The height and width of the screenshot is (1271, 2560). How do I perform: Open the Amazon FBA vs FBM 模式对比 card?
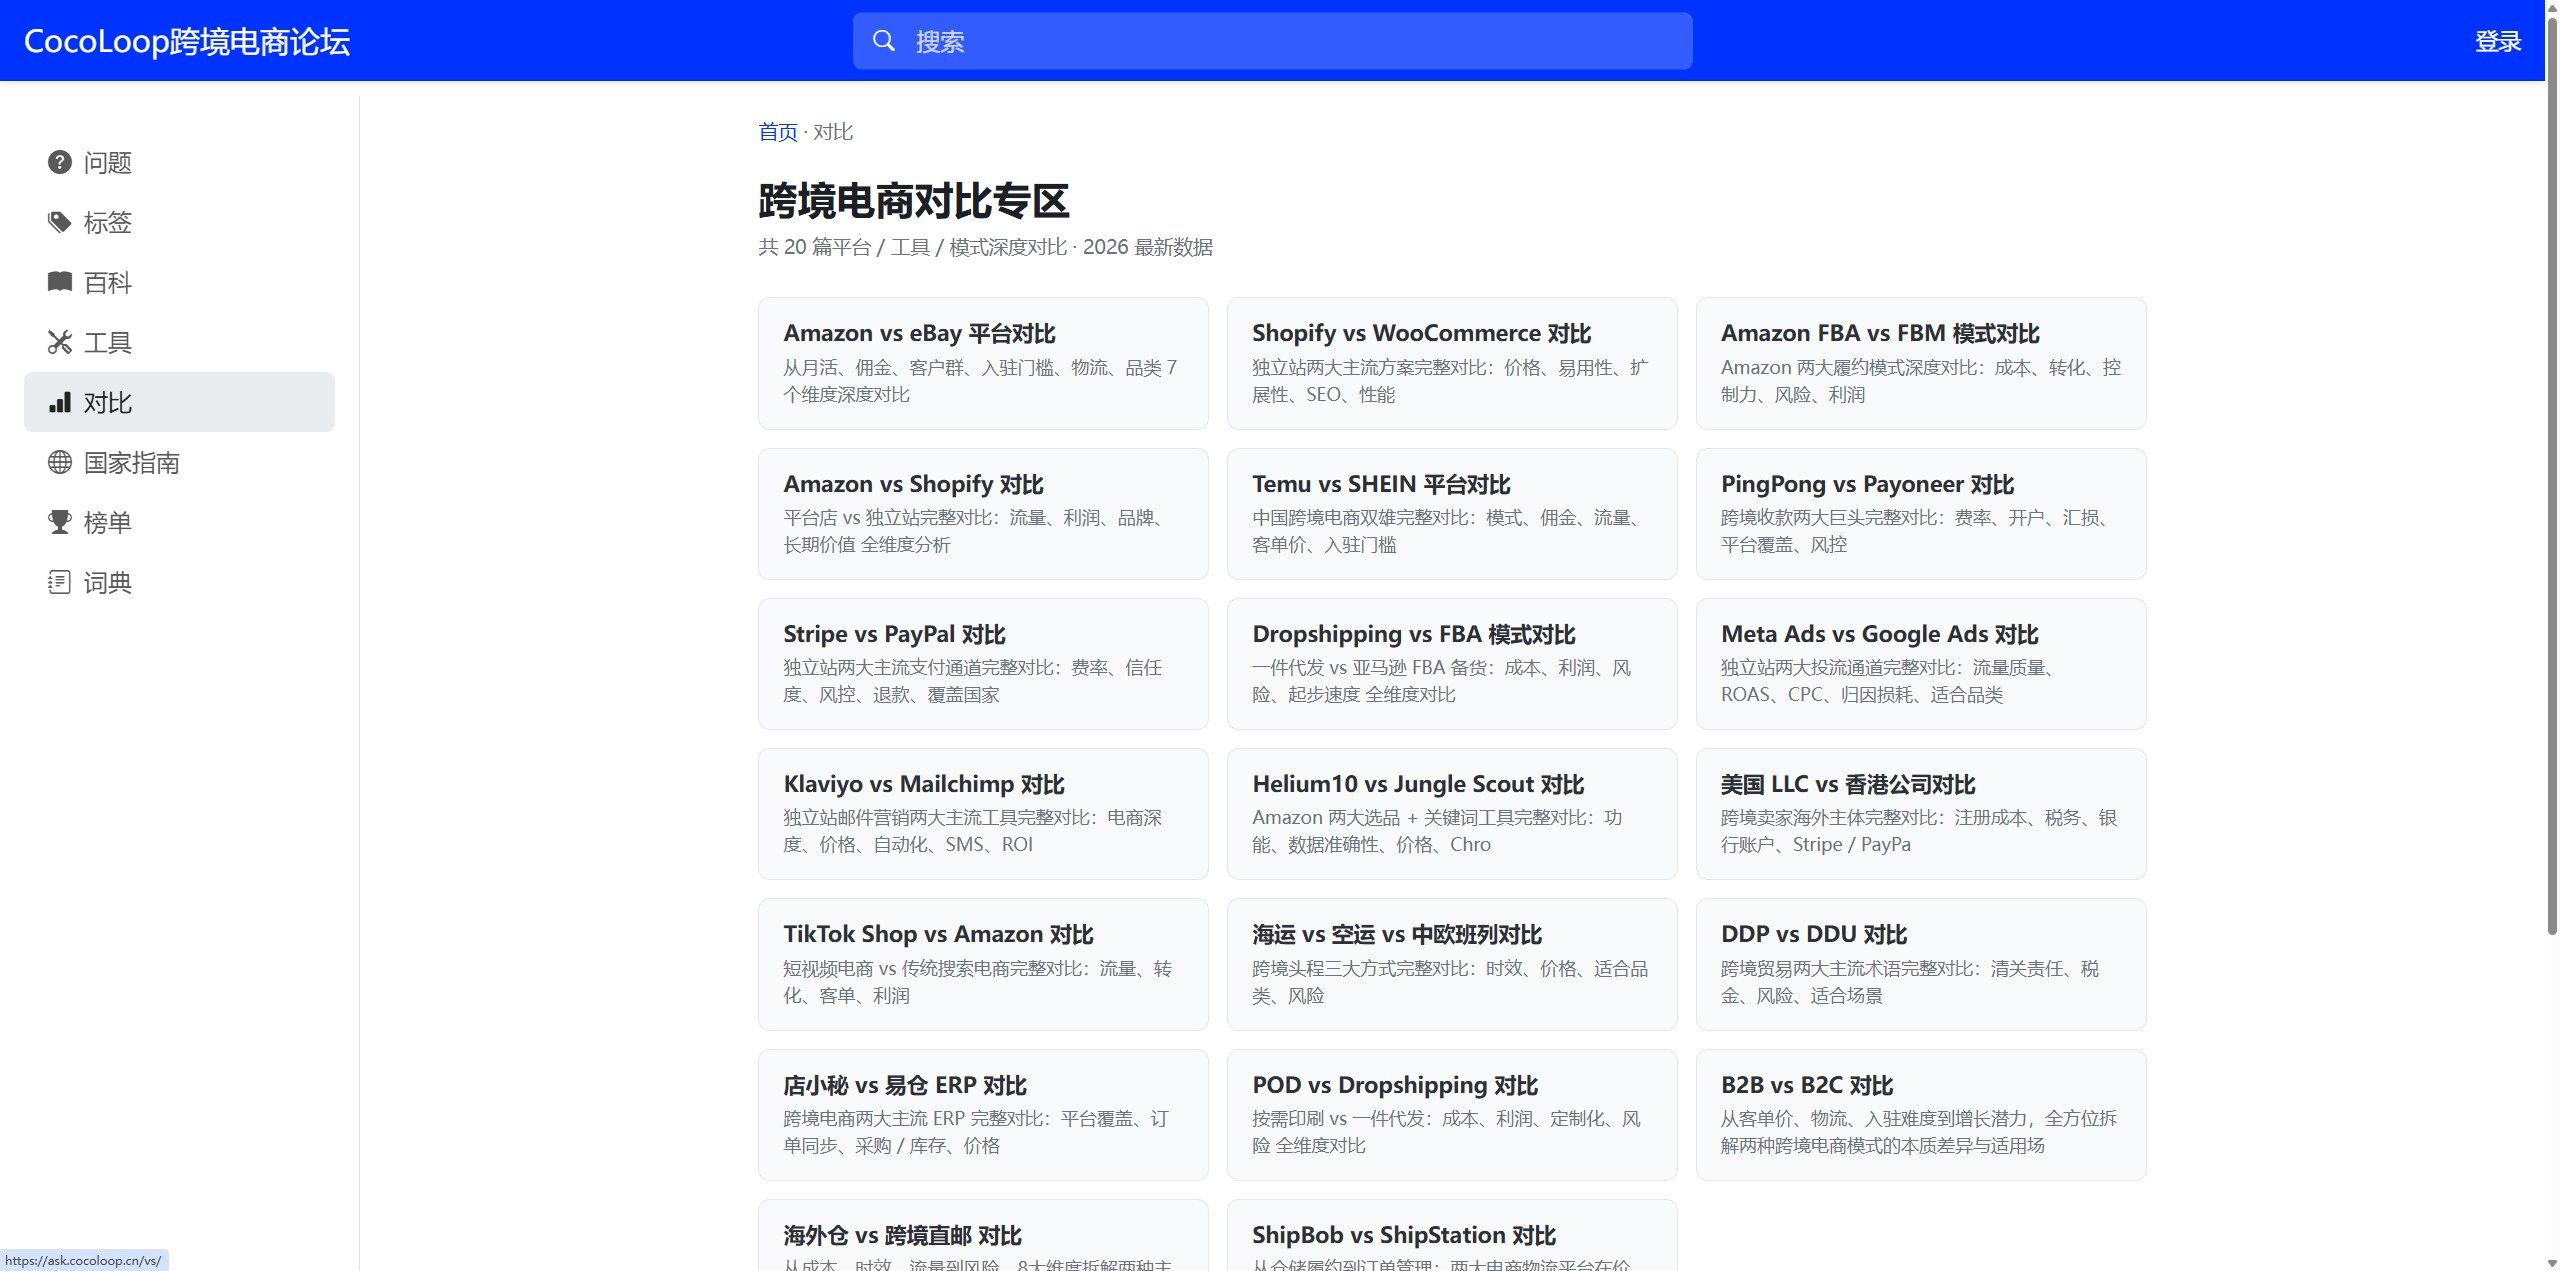[1921, 363]
